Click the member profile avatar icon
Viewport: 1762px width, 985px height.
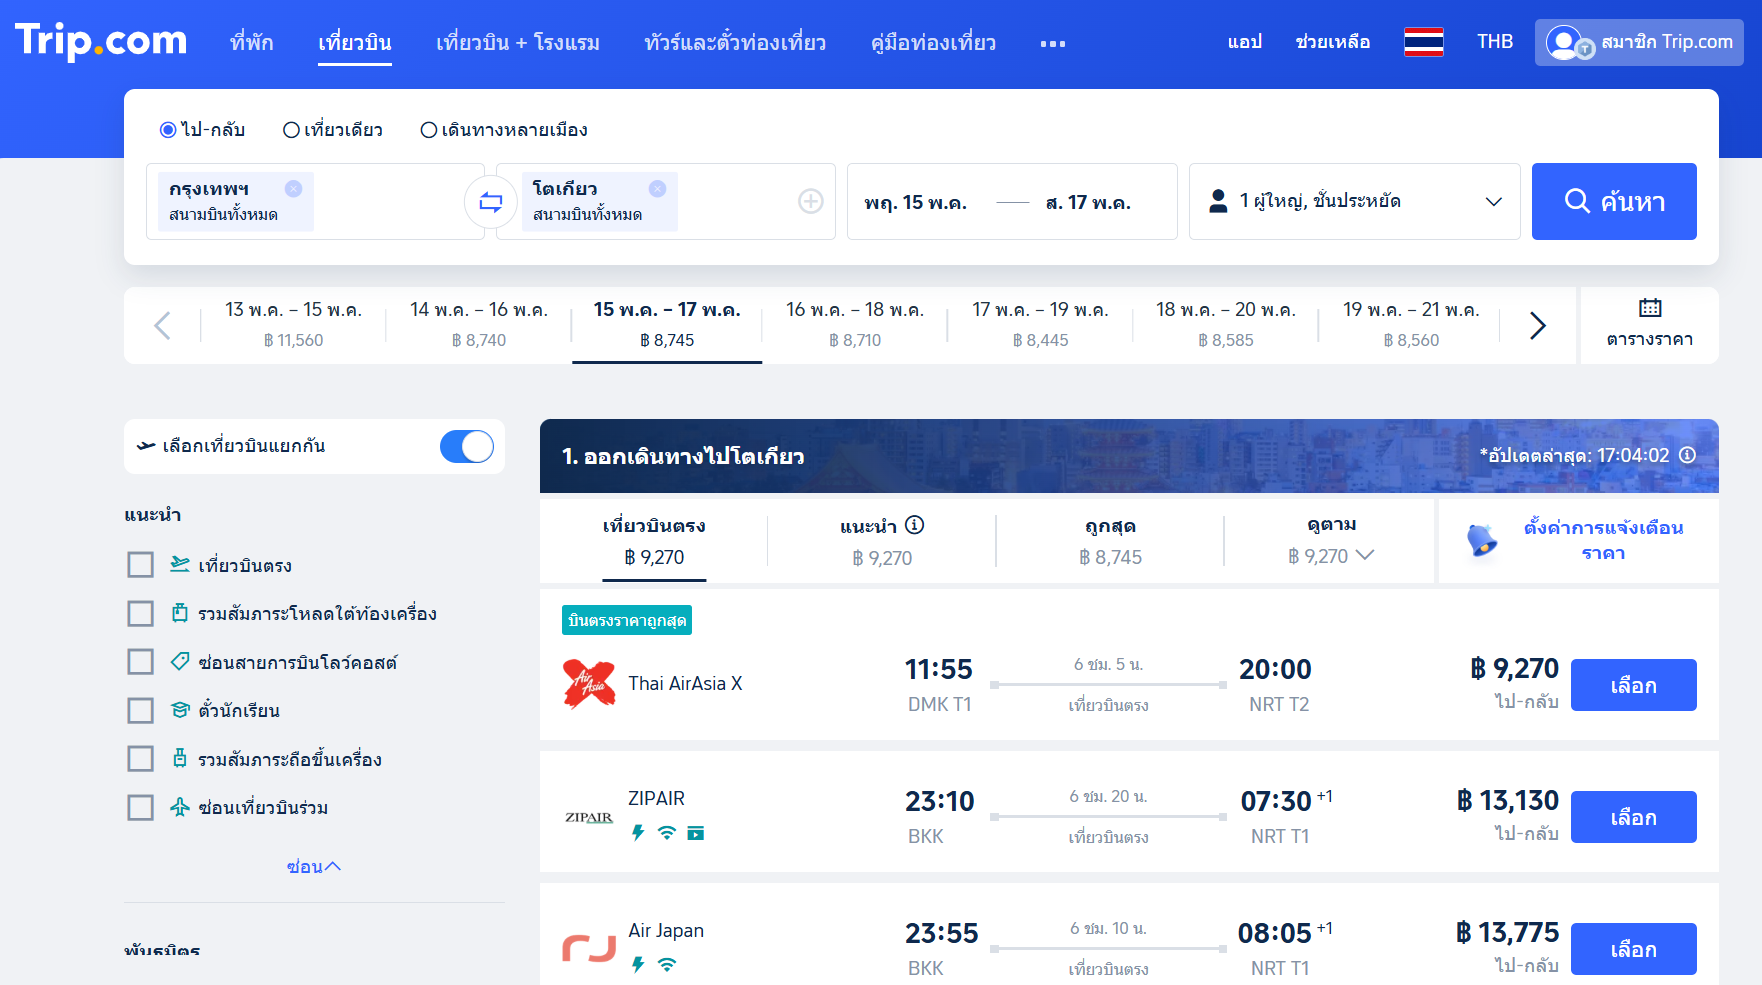pos(1563,42)
